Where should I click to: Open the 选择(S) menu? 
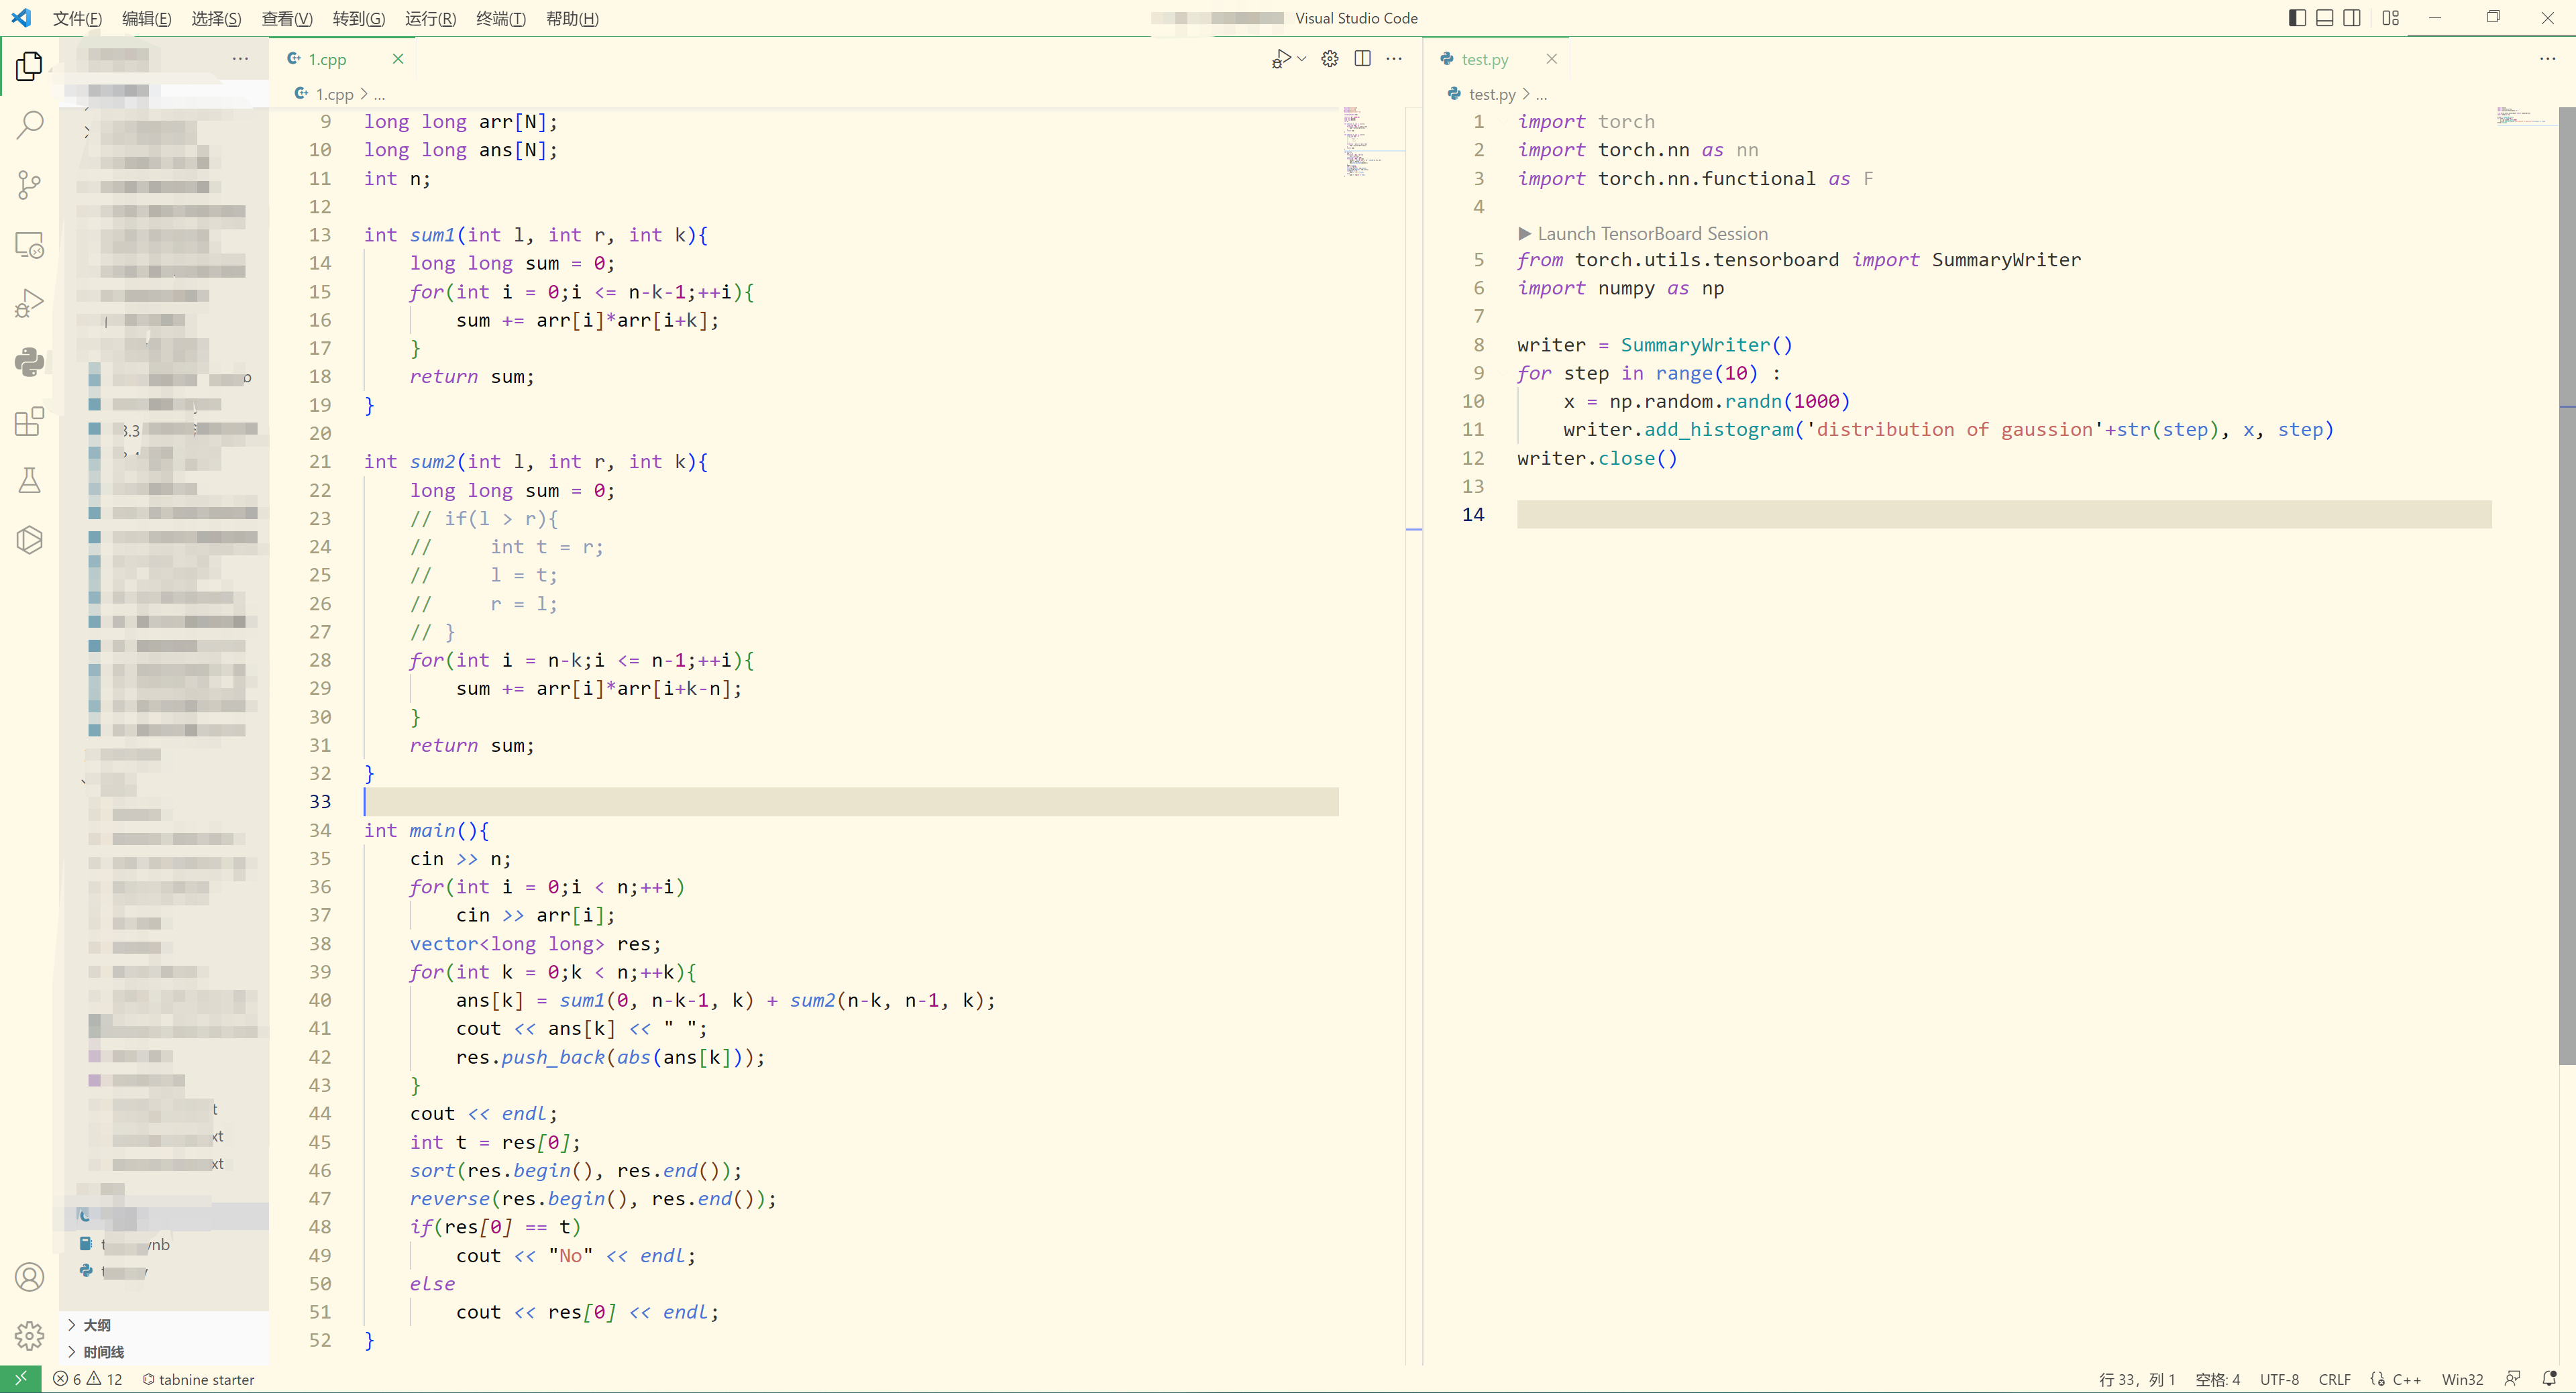pos(216,19)
